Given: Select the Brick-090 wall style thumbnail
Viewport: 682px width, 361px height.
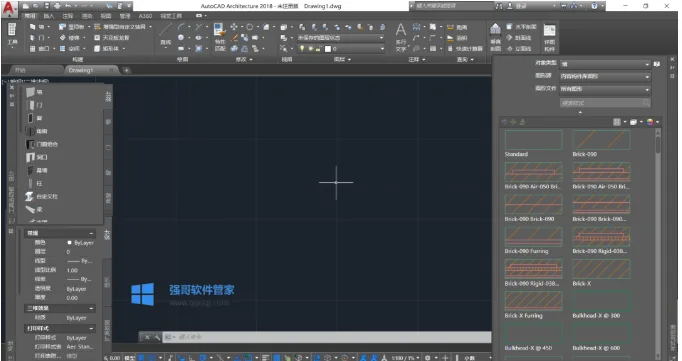Looking at the screenshot, I should click(601, 140).
